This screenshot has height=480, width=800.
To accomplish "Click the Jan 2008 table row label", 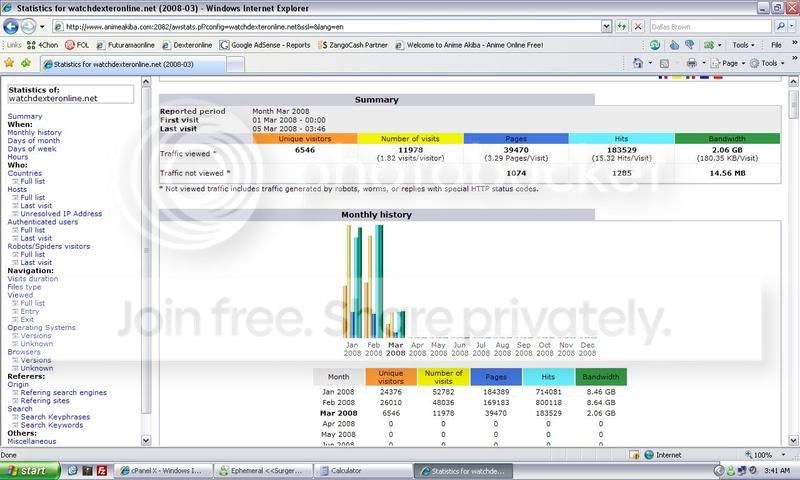I will [x=338, y=392].
